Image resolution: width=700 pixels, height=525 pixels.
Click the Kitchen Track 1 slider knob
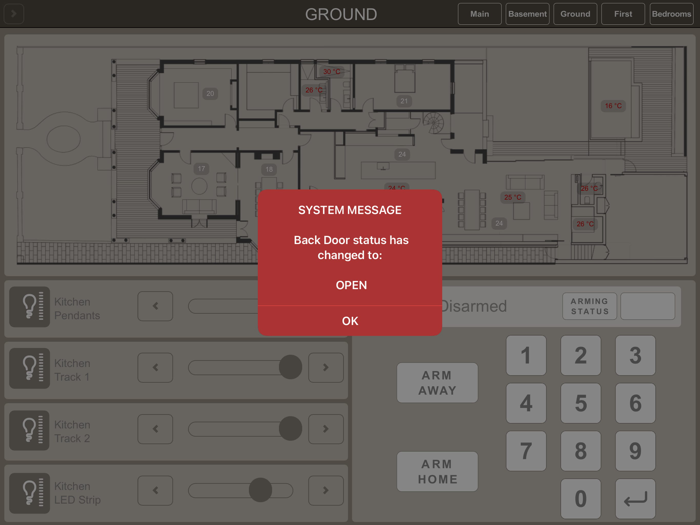point(291,367)
